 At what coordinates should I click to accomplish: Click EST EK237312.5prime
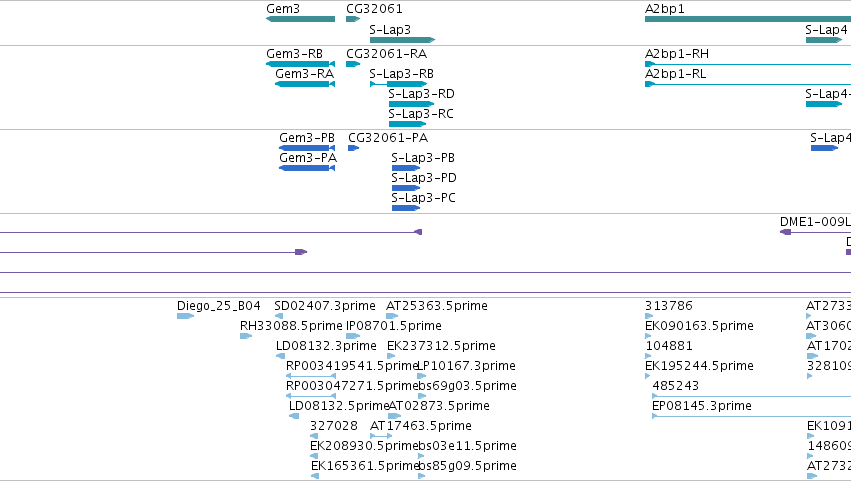(441, 346)
